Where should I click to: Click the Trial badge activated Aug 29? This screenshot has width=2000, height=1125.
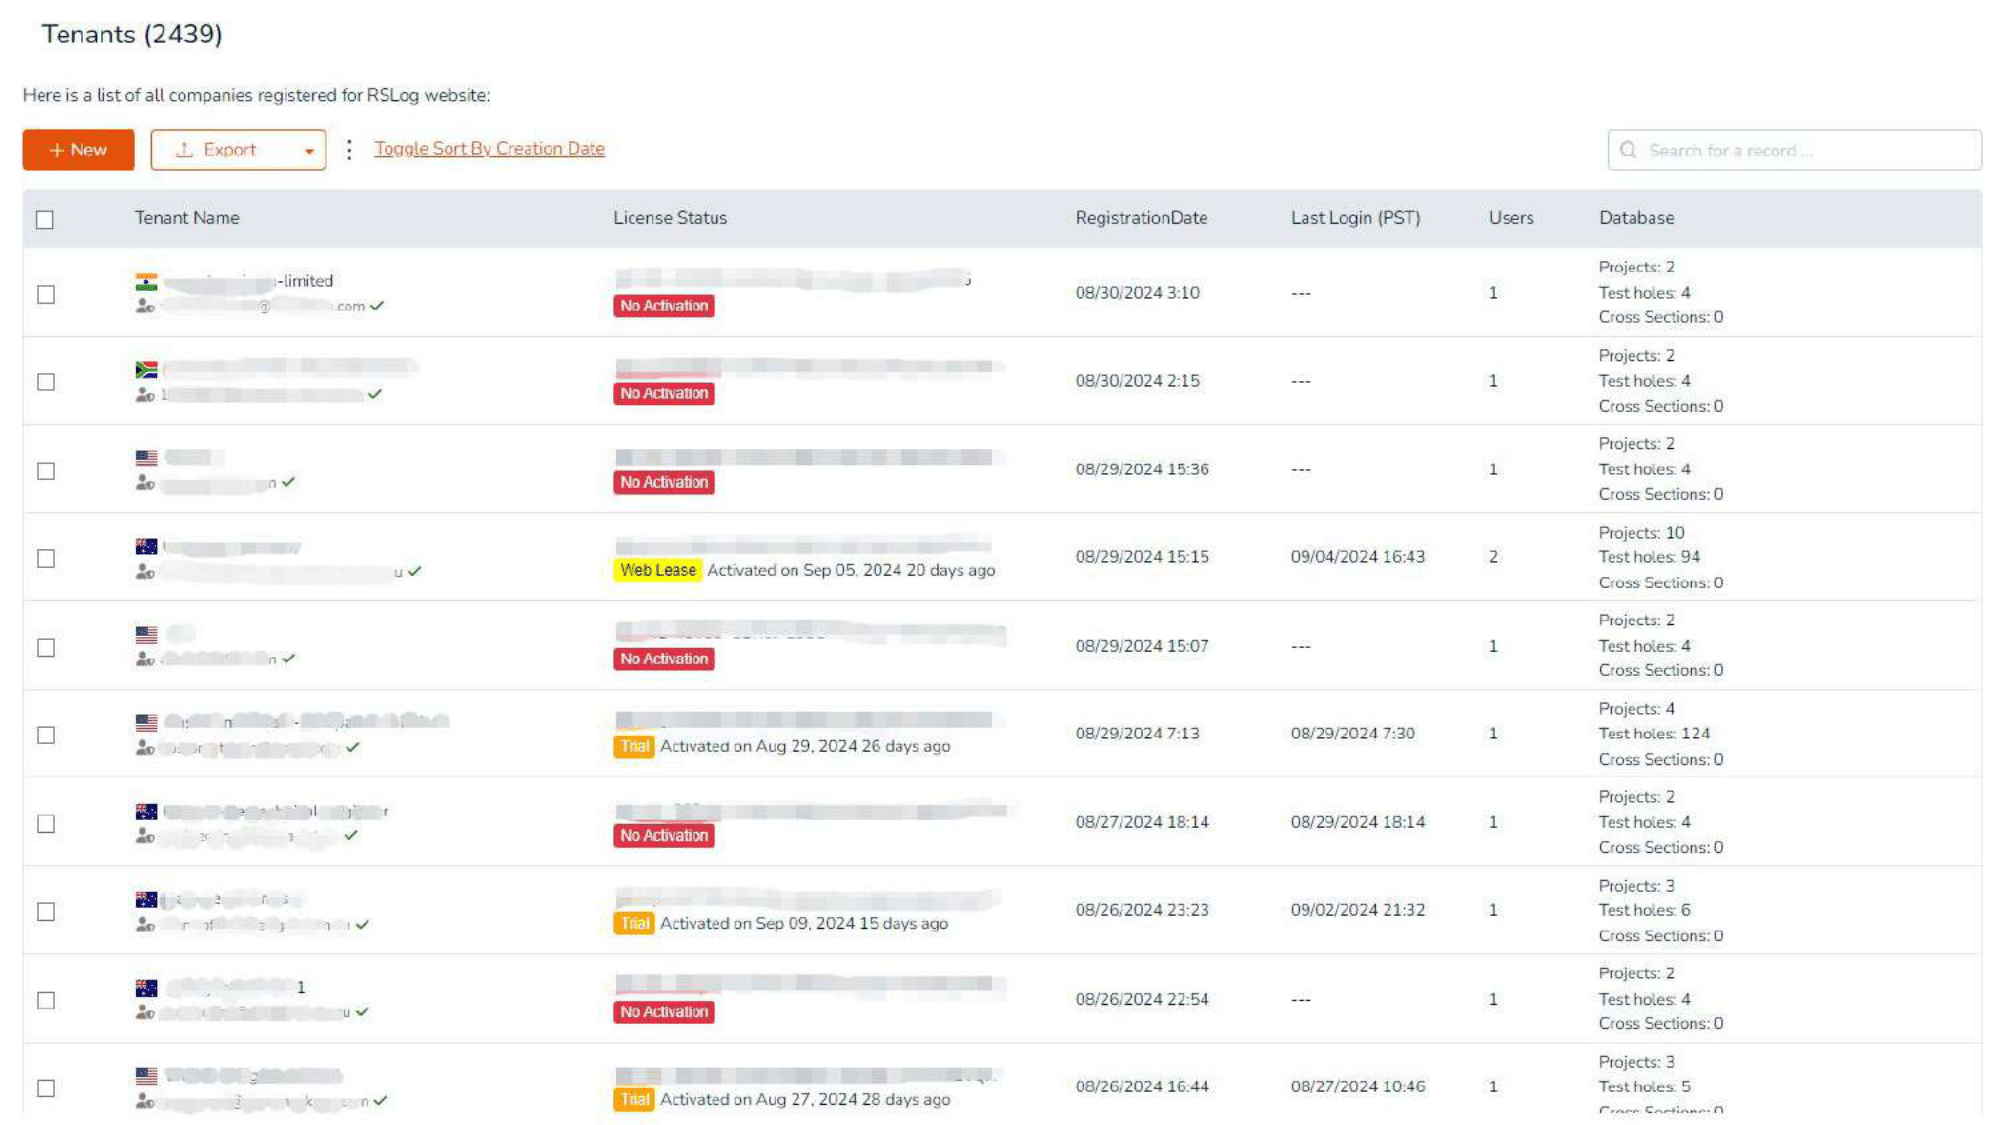tap(633, 746)
